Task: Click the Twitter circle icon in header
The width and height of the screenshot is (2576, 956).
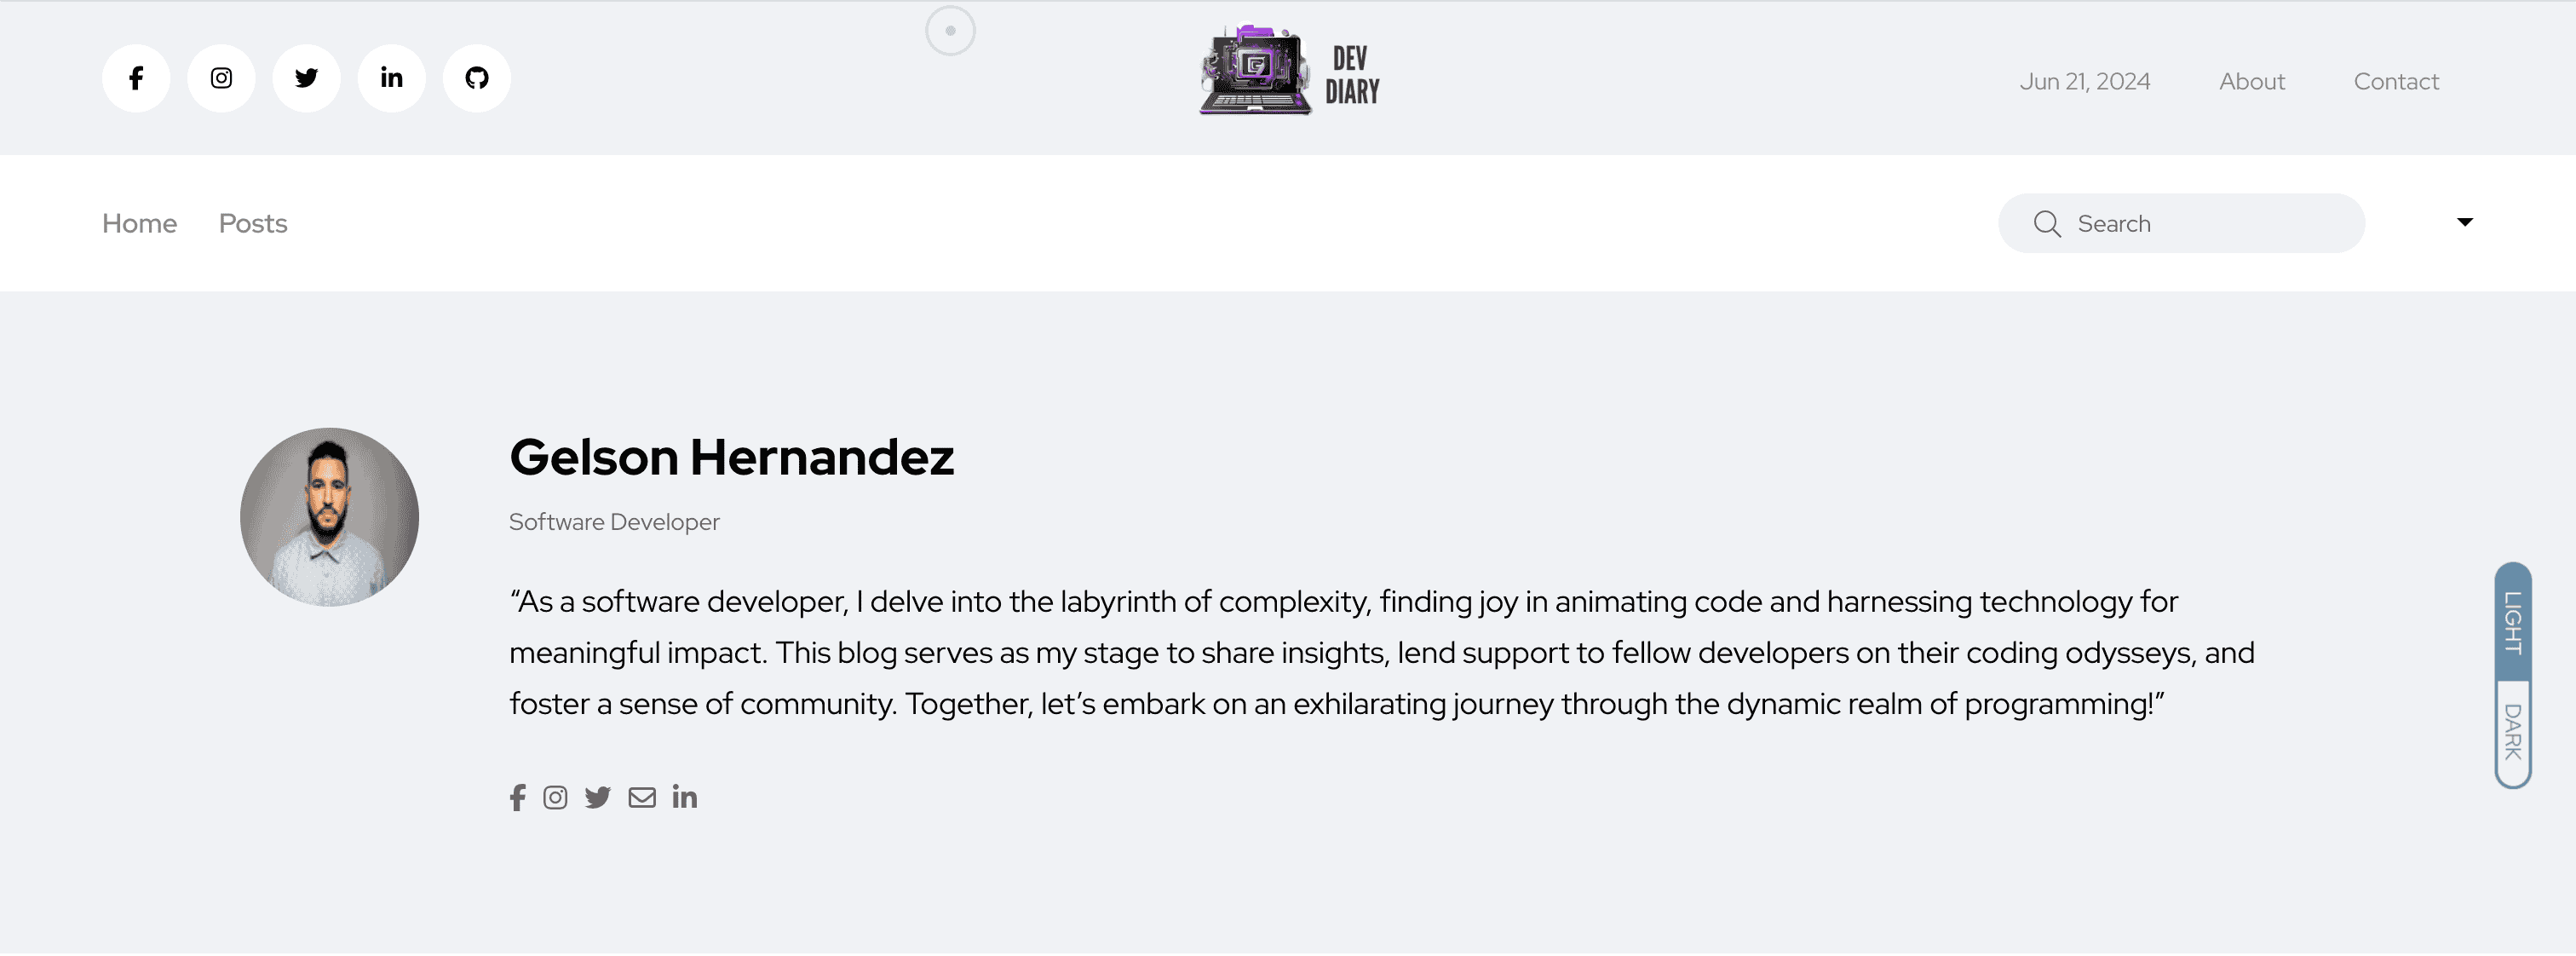Action: tap(306, 78)
